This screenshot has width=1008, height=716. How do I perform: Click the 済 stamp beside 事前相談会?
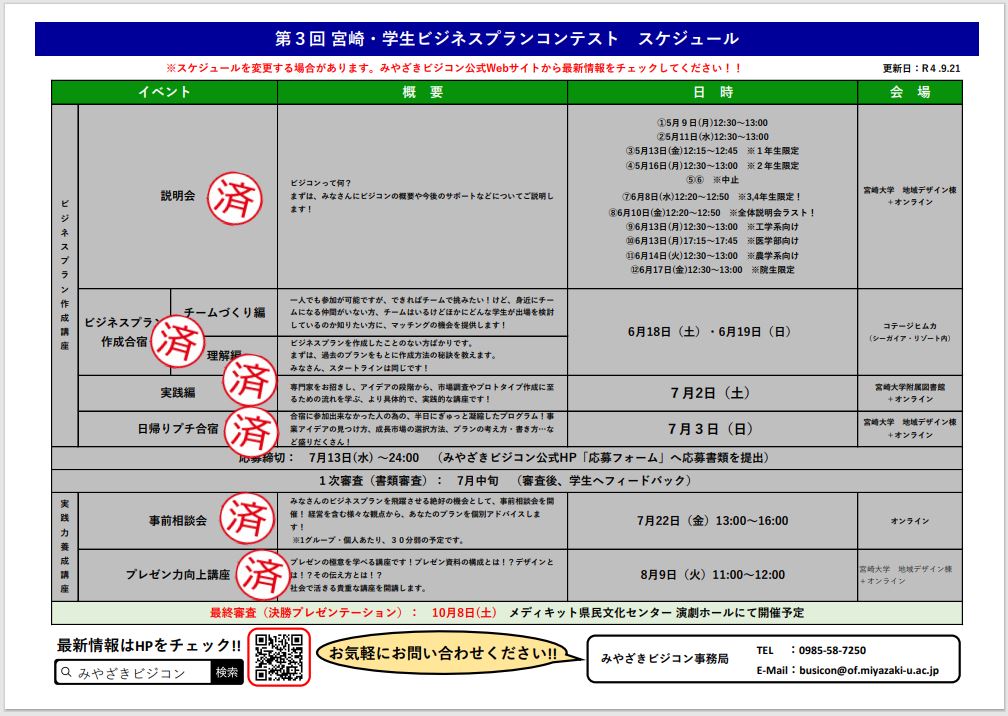coord(248,518)
